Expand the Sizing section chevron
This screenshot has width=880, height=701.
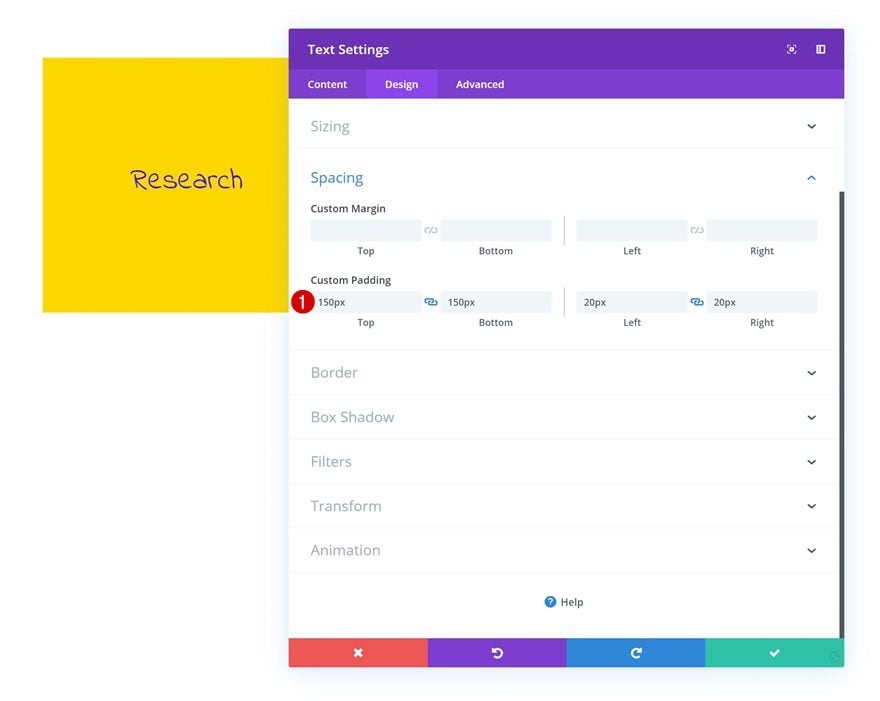pos(812,126)
